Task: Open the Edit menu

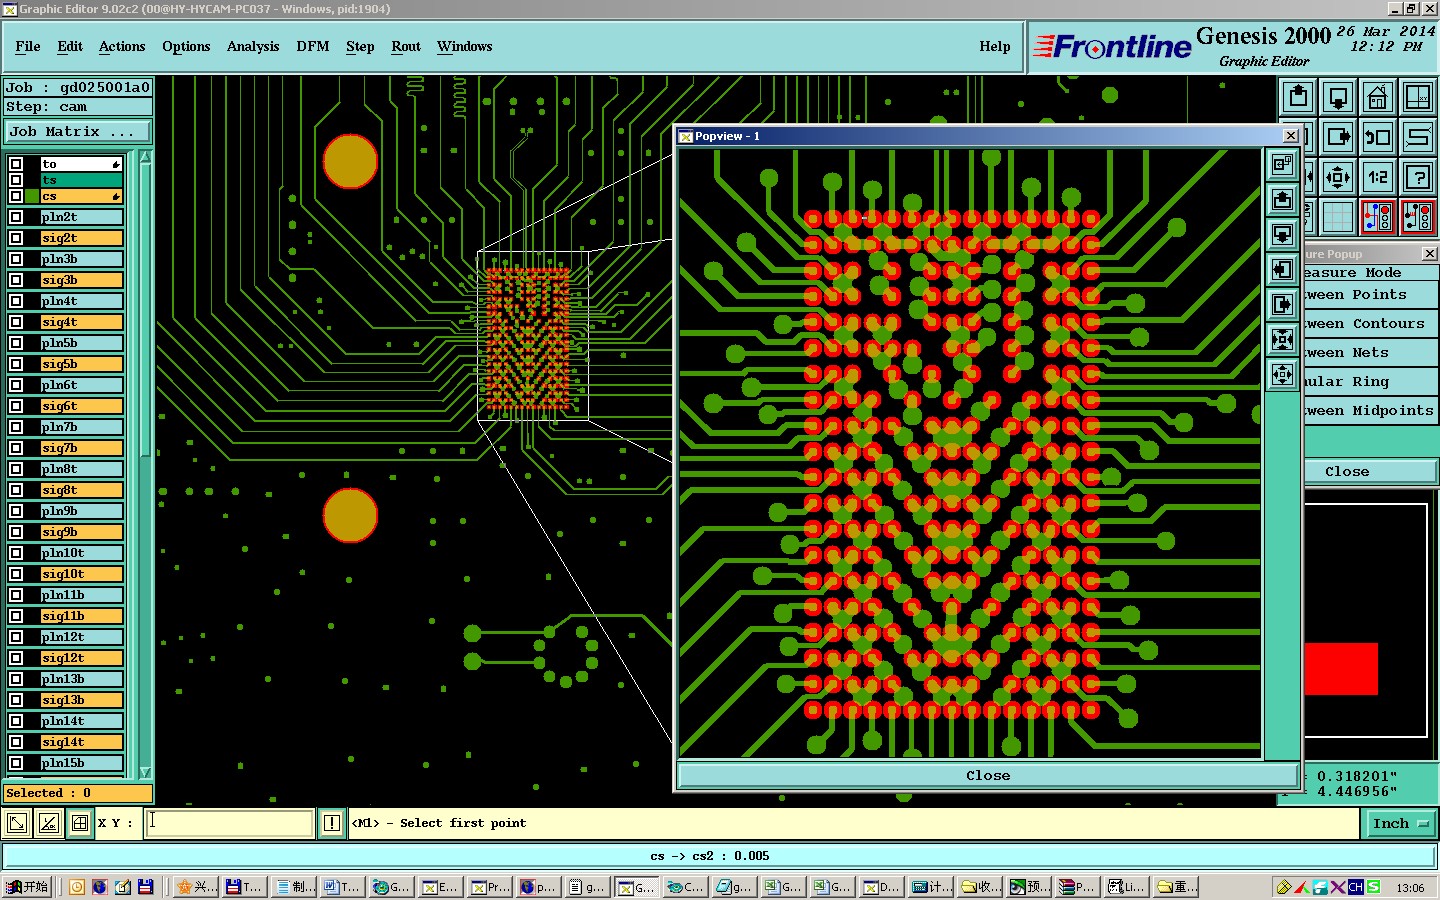Action: point(70,46)
